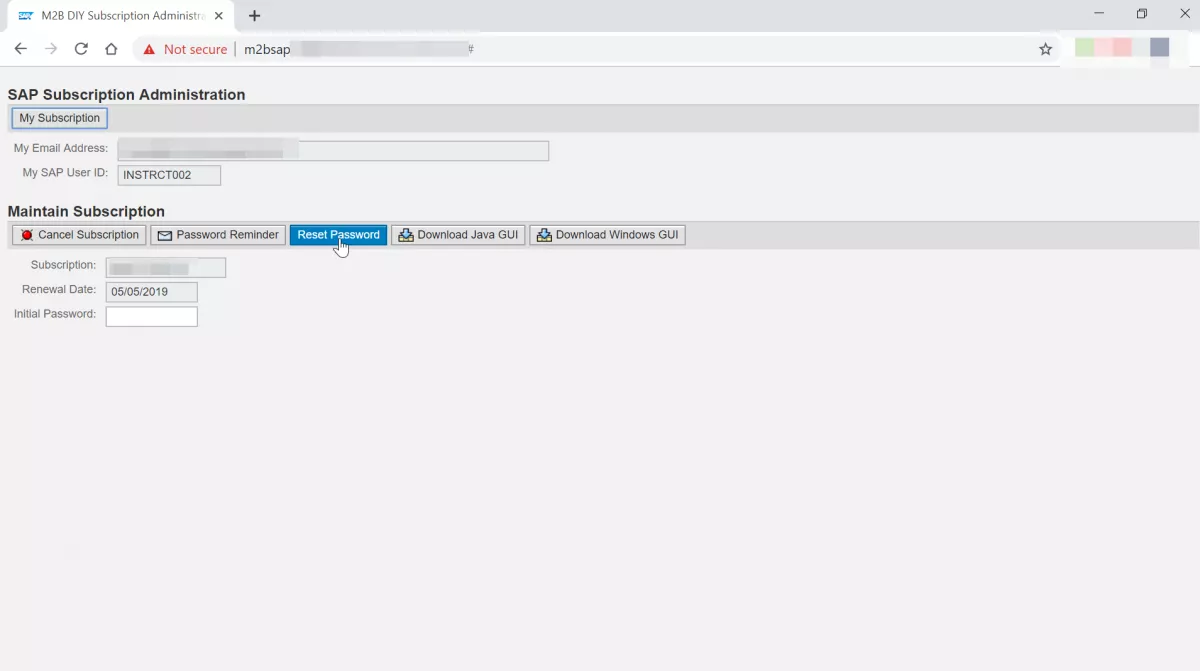Minimize the browser window
The image size is (1200, 671).
(1099, 14)
